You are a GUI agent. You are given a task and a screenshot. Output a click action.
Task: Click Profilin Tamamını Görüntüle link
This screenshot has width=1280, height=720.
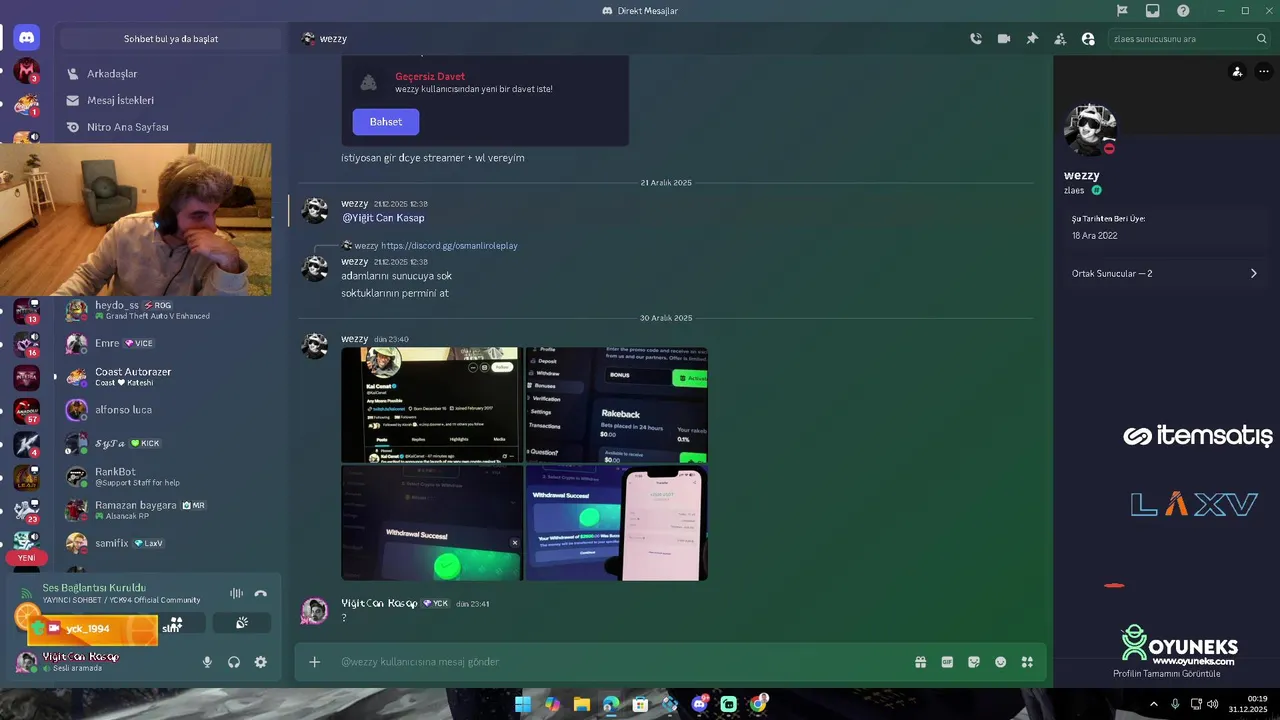coord(1166,673)
